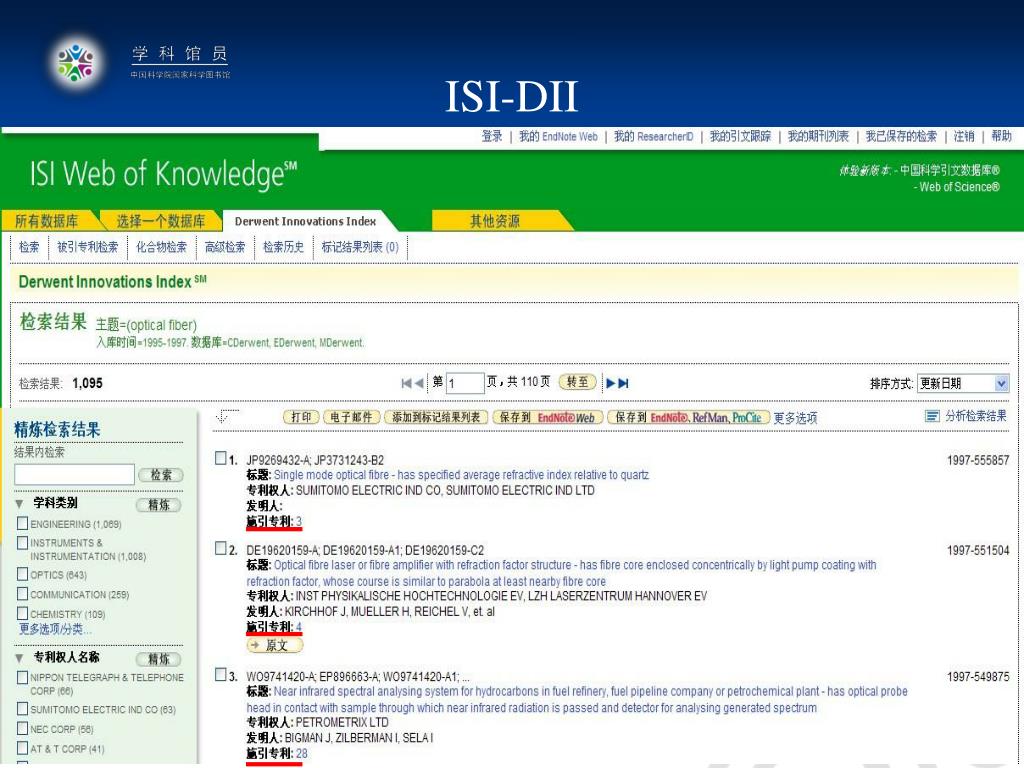Click 检索 button in refine panel
Screen dimensions: 1024x768
[161, 475]
